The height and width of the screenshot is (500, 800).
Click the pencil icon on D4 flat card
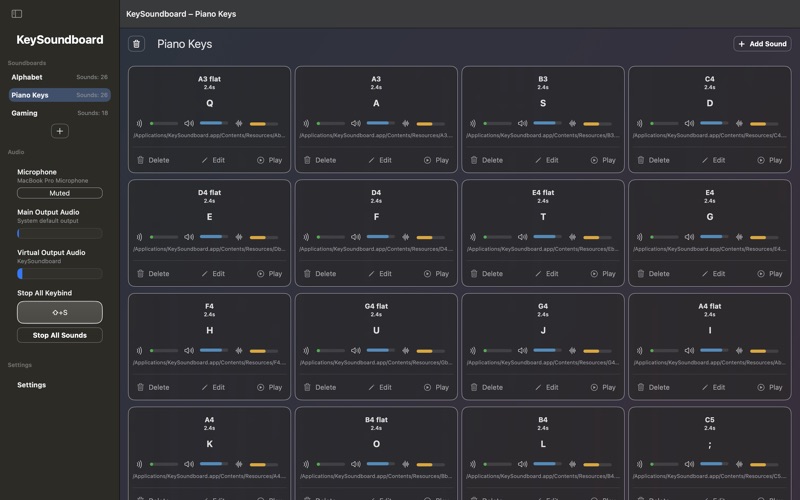pos(205,274)
